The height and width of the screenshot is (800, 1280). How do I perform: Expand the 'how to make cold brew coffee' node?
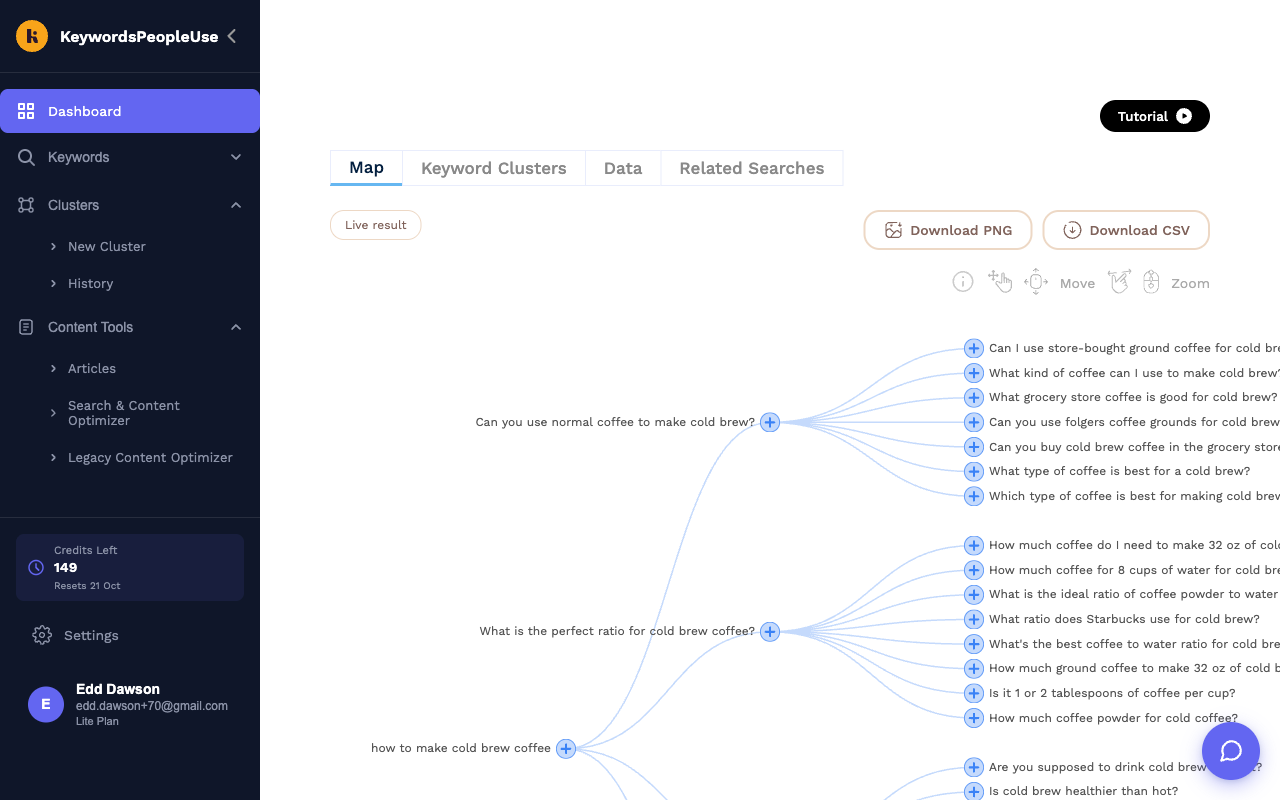point(566,748)
